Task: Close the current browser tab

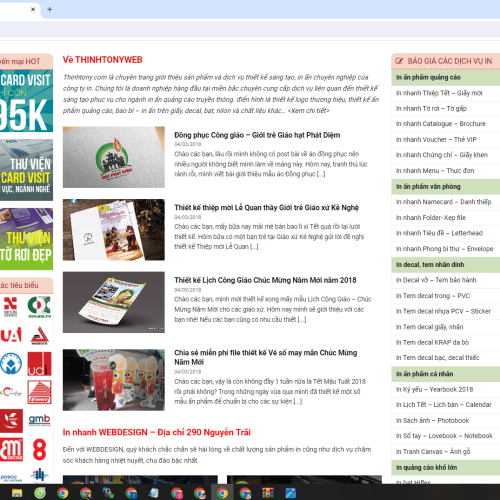Action: (x=33, y=9)
